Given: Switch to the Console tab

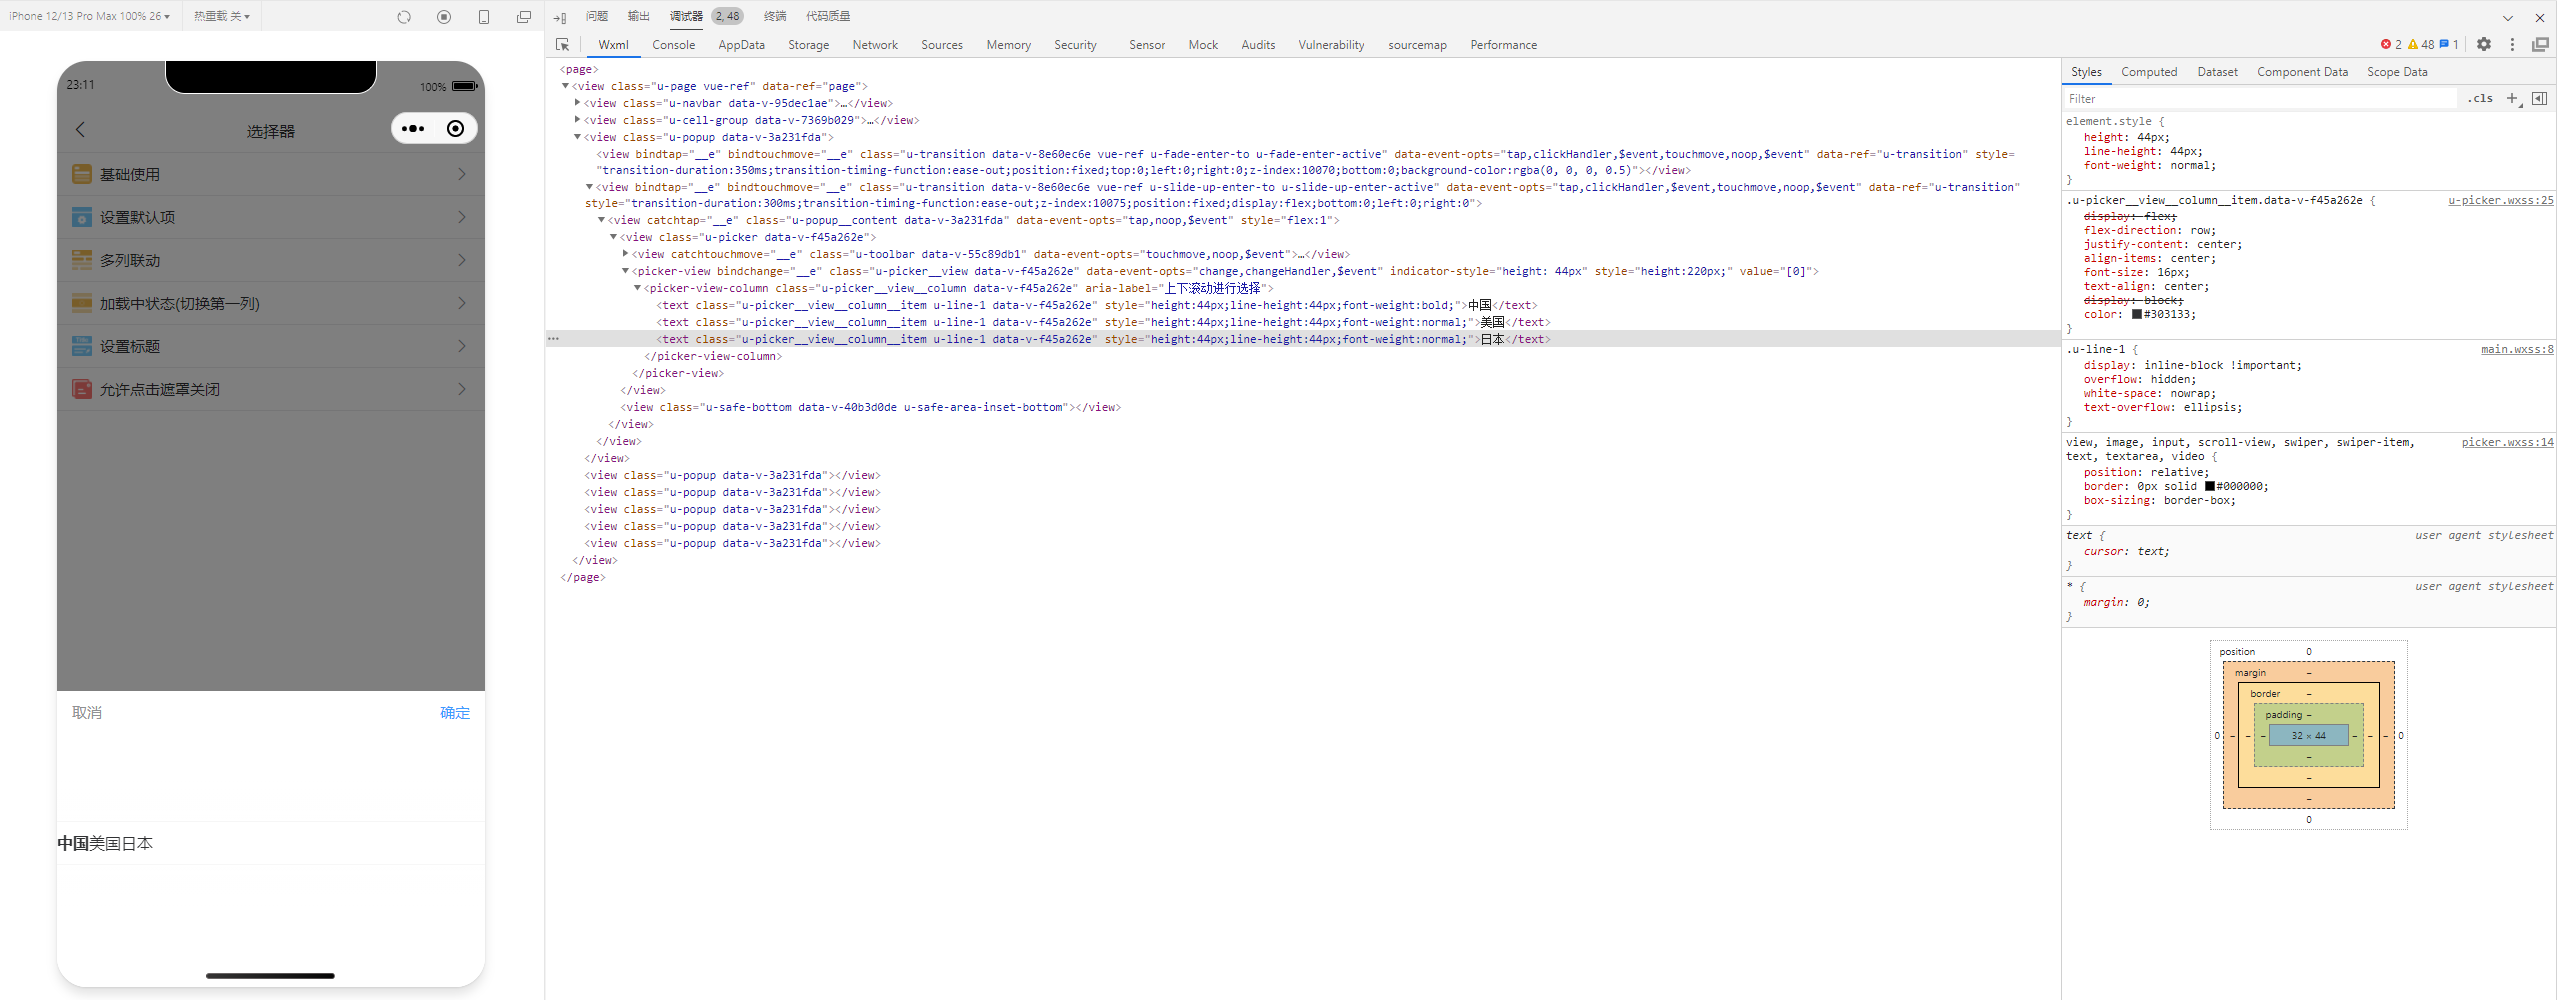Looking at the screenshot, I should (673, 45).
